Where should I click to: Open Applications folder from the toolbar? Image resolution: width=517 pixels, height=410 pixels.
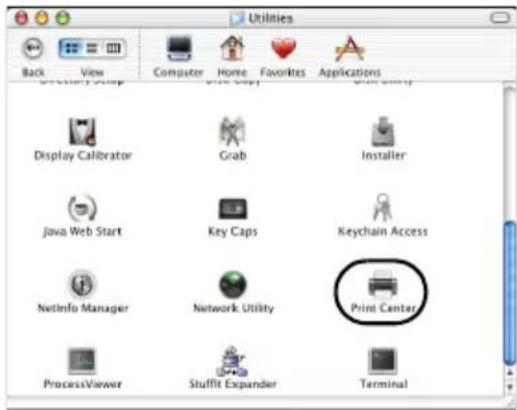349,49
